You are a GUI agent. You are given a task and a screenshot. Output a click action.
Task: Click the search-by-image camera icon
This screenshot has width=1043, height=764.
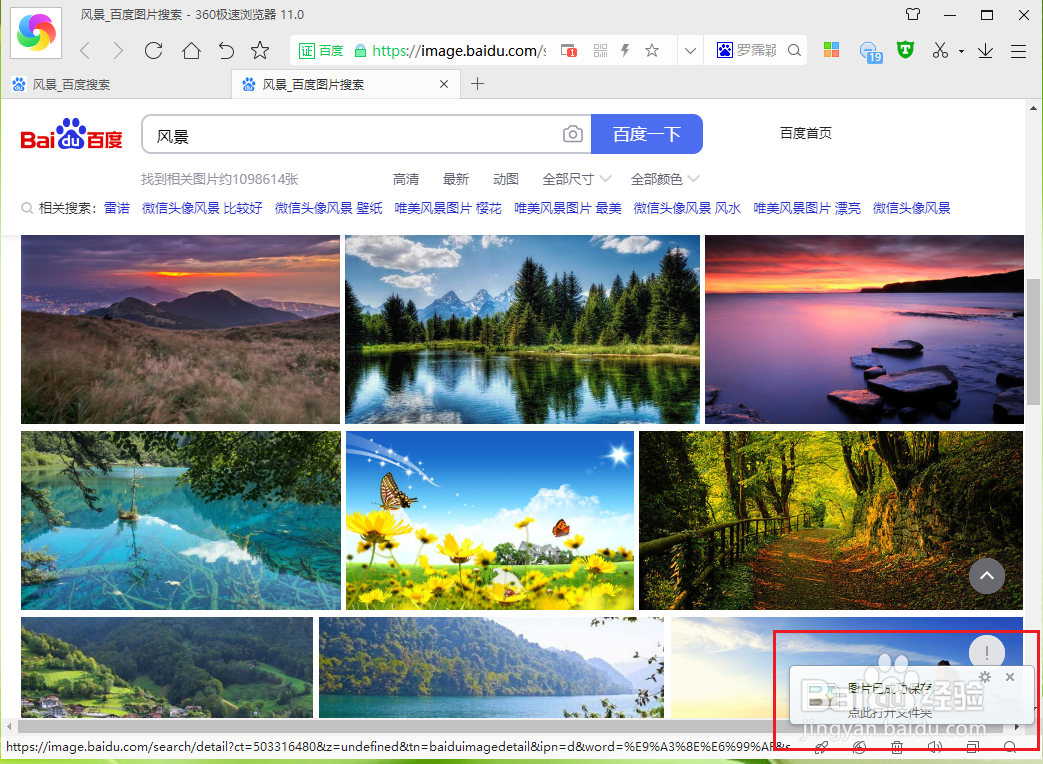click(572, 133)
